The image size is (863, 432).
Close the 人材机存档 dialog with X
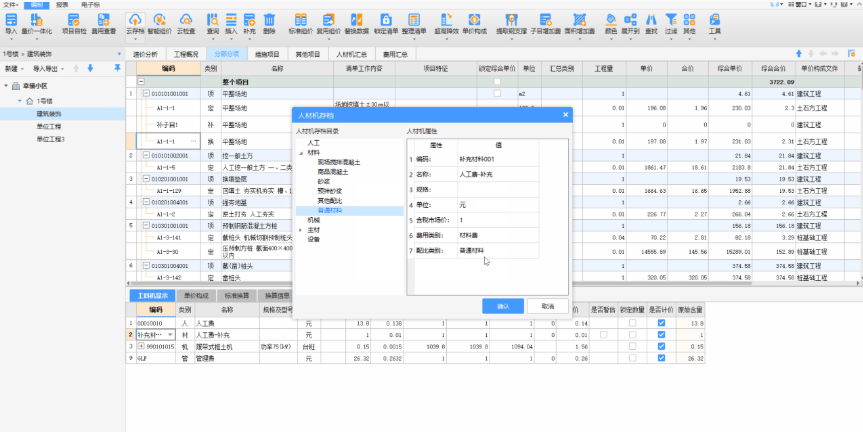563,117
